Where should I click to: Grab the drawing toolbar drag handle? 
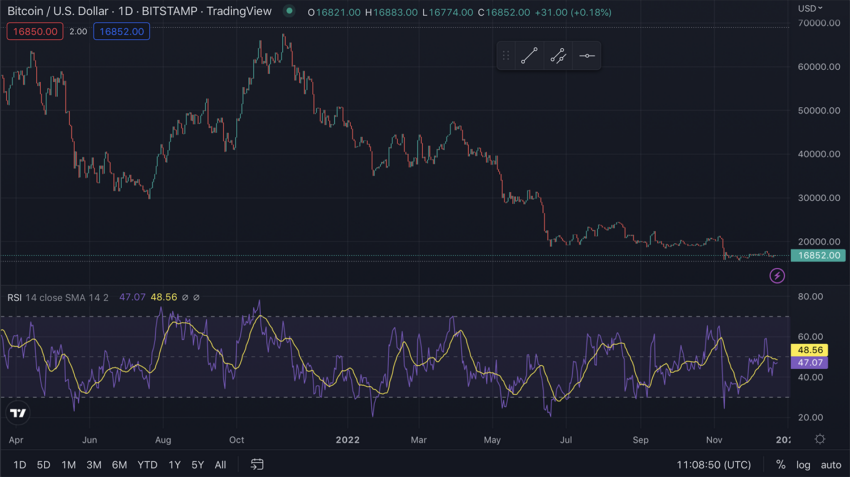506,56
